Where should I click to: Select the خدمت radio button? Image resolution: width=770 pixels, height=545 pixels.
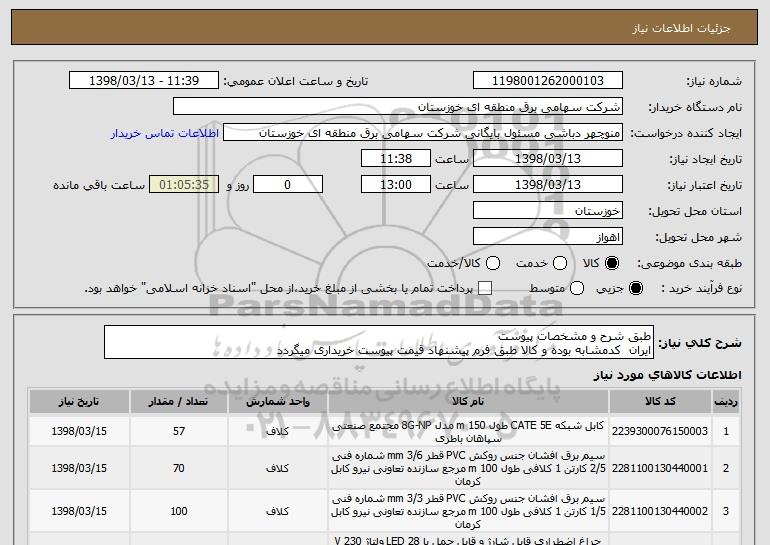coord(560,264)
